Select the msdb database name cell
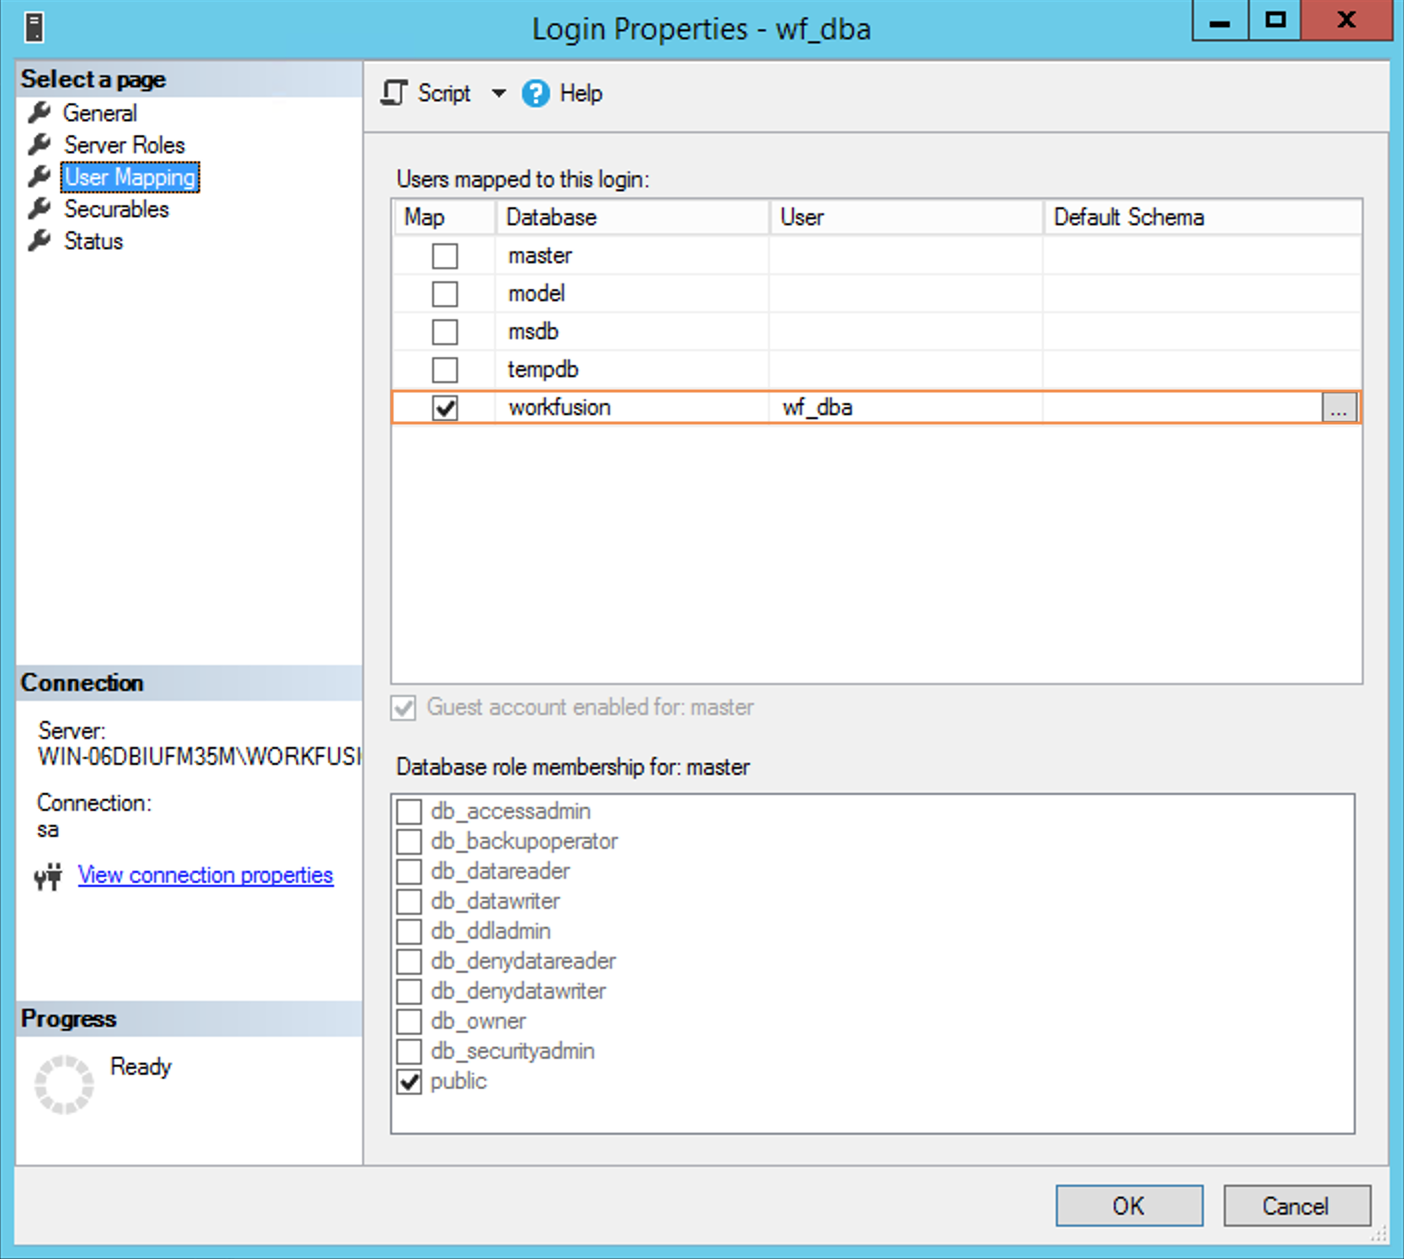Viewport: 1404px width, 1259px height. click(633, 332)
